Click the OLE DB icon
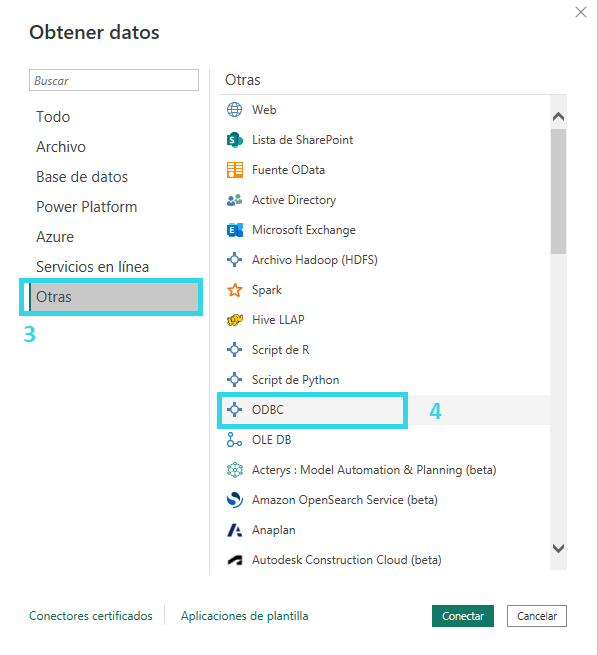This screenshot has width=598, height=655. click(x=234, y=440)
